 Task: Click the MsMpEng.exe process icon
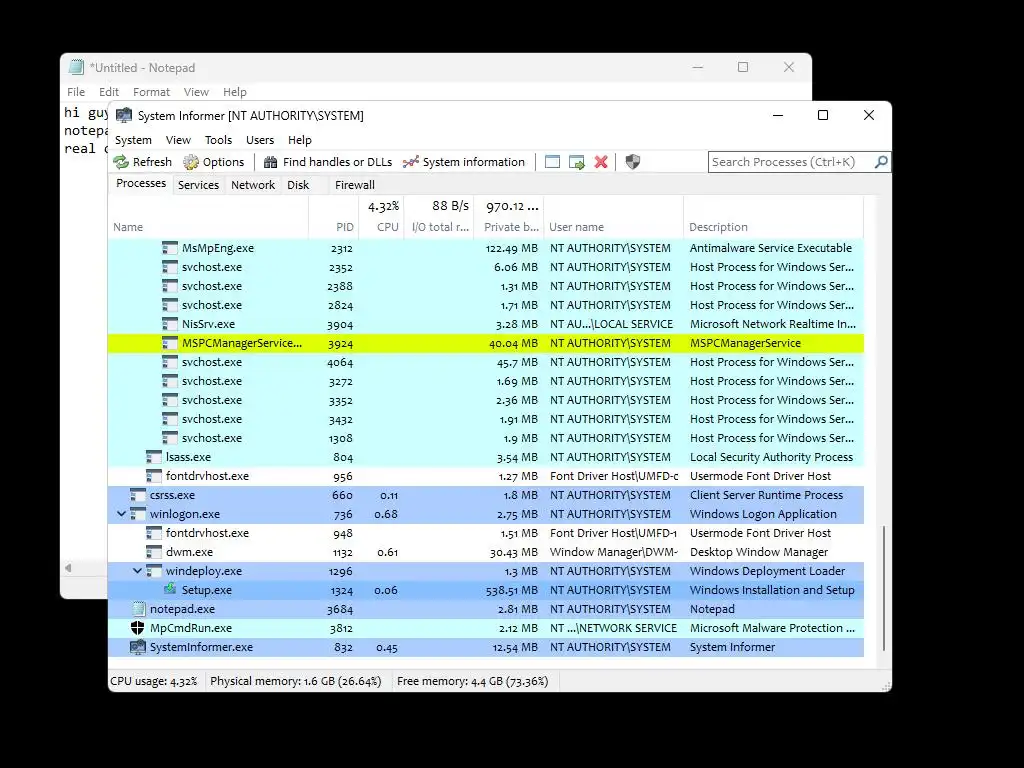click(x=170, y=248)
